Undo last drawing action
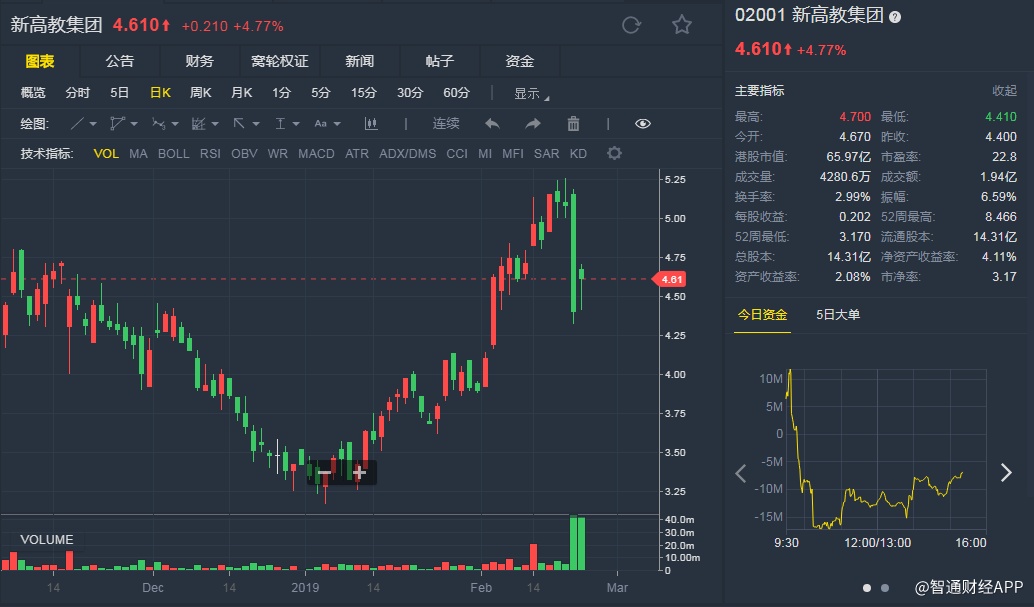1034x607 pixels. 492,123
